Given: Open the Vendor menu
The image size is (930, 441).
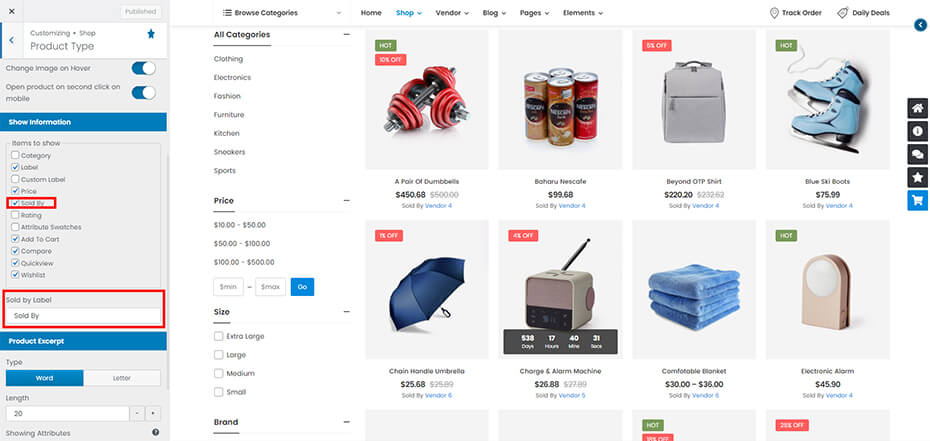Looking at the screenshot, I should pos(452,13).
